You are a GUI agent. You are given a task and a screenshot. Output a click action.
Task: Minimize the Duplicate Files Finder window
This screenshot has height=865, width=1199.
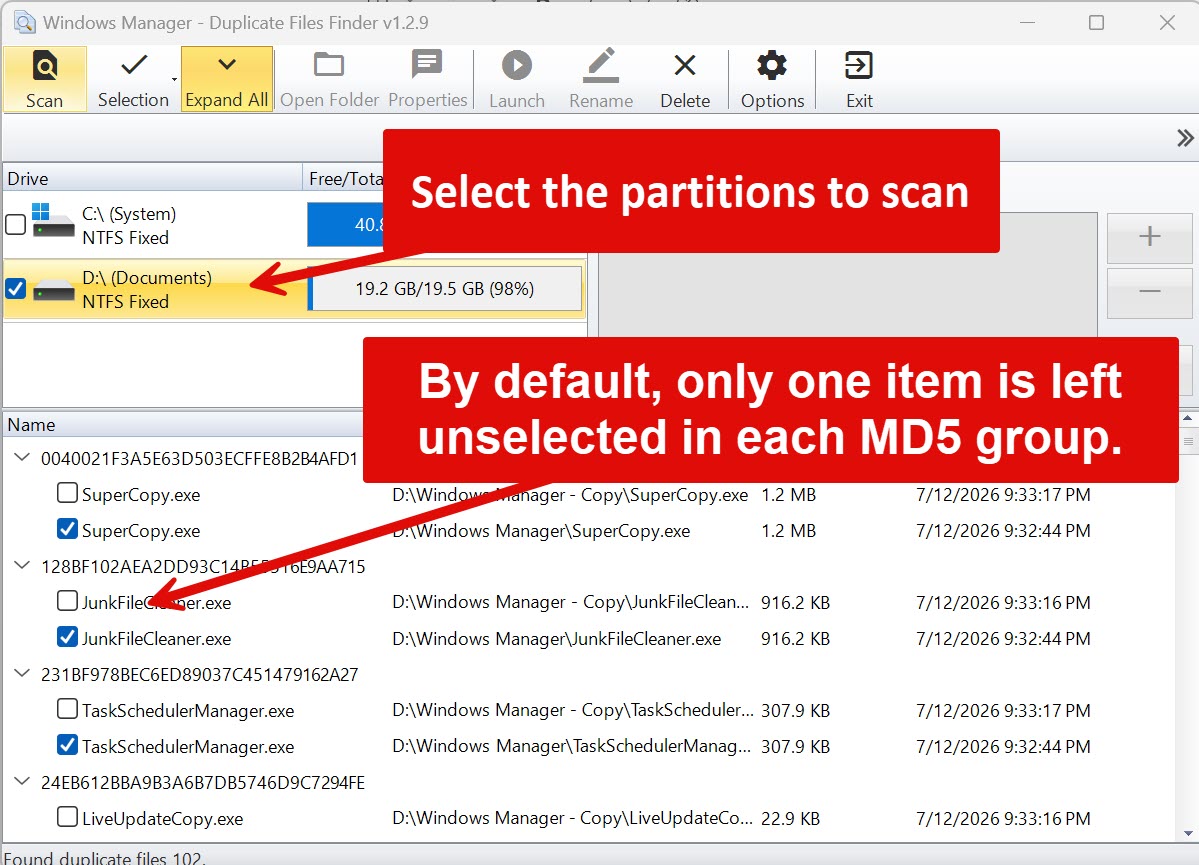click(1027, 23)
